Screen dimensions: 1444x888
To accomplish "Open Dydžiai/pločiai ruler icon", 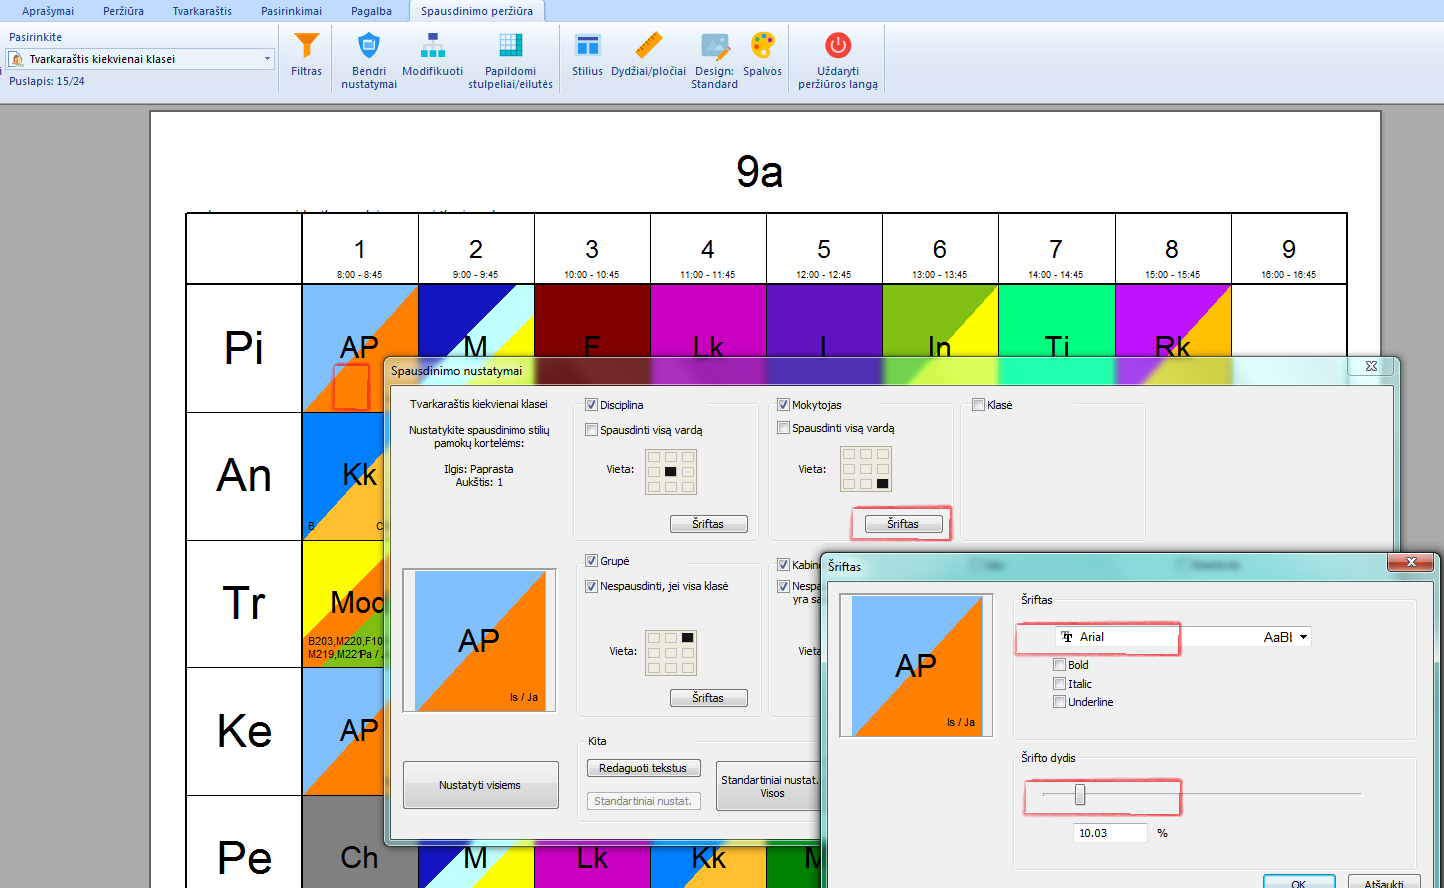I will click(x=648, y=47).
